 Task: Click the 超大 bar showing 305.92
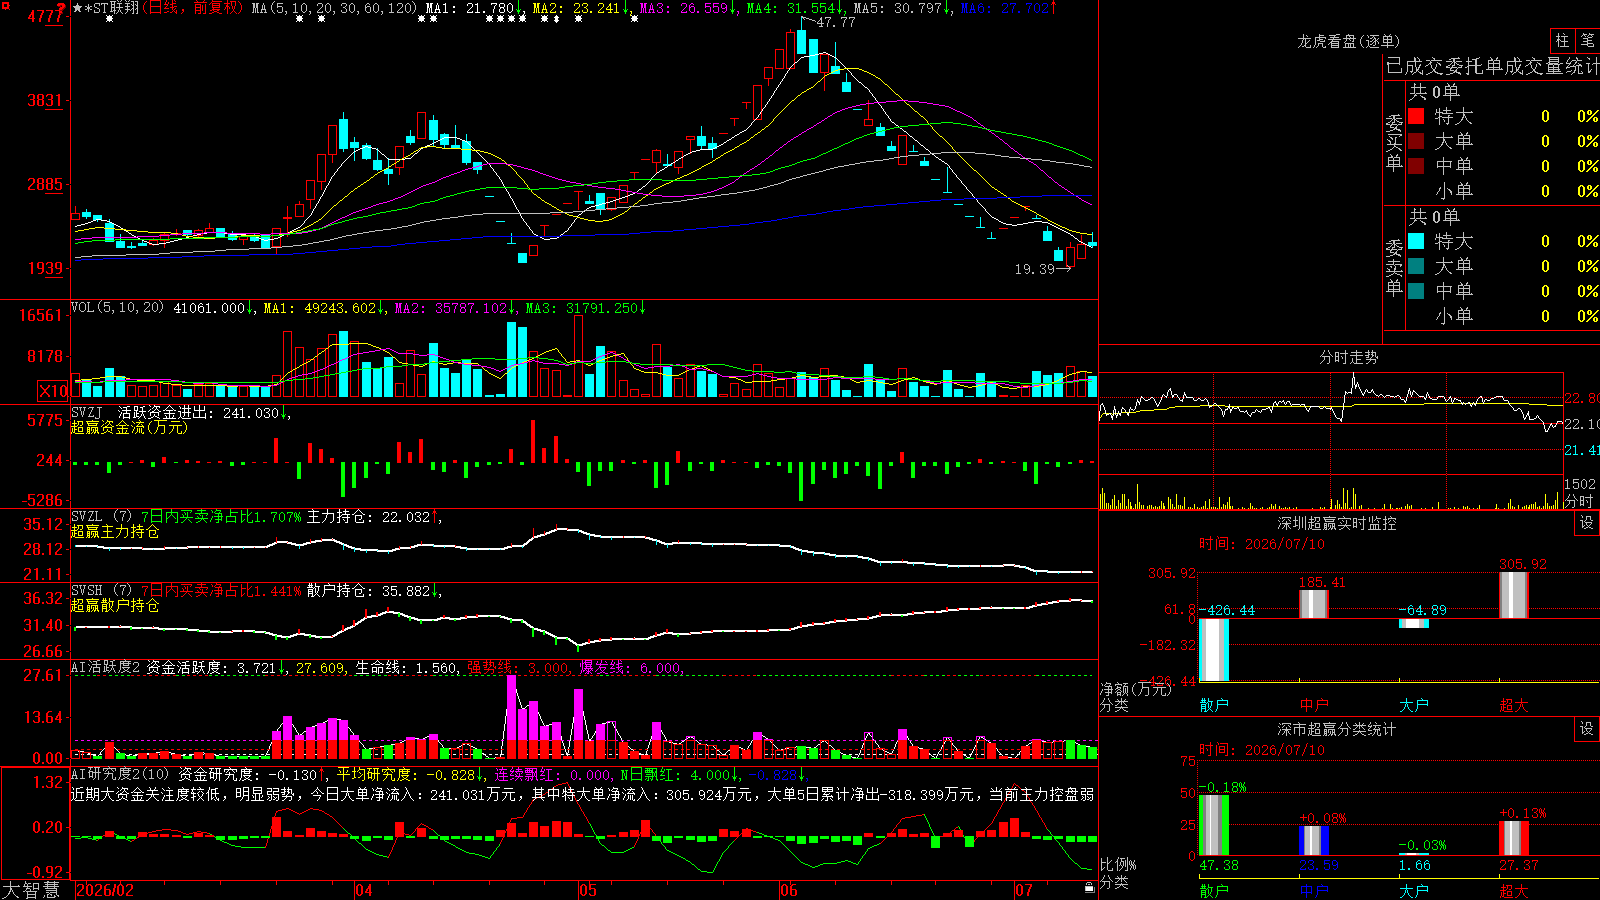coord(1514,595)
